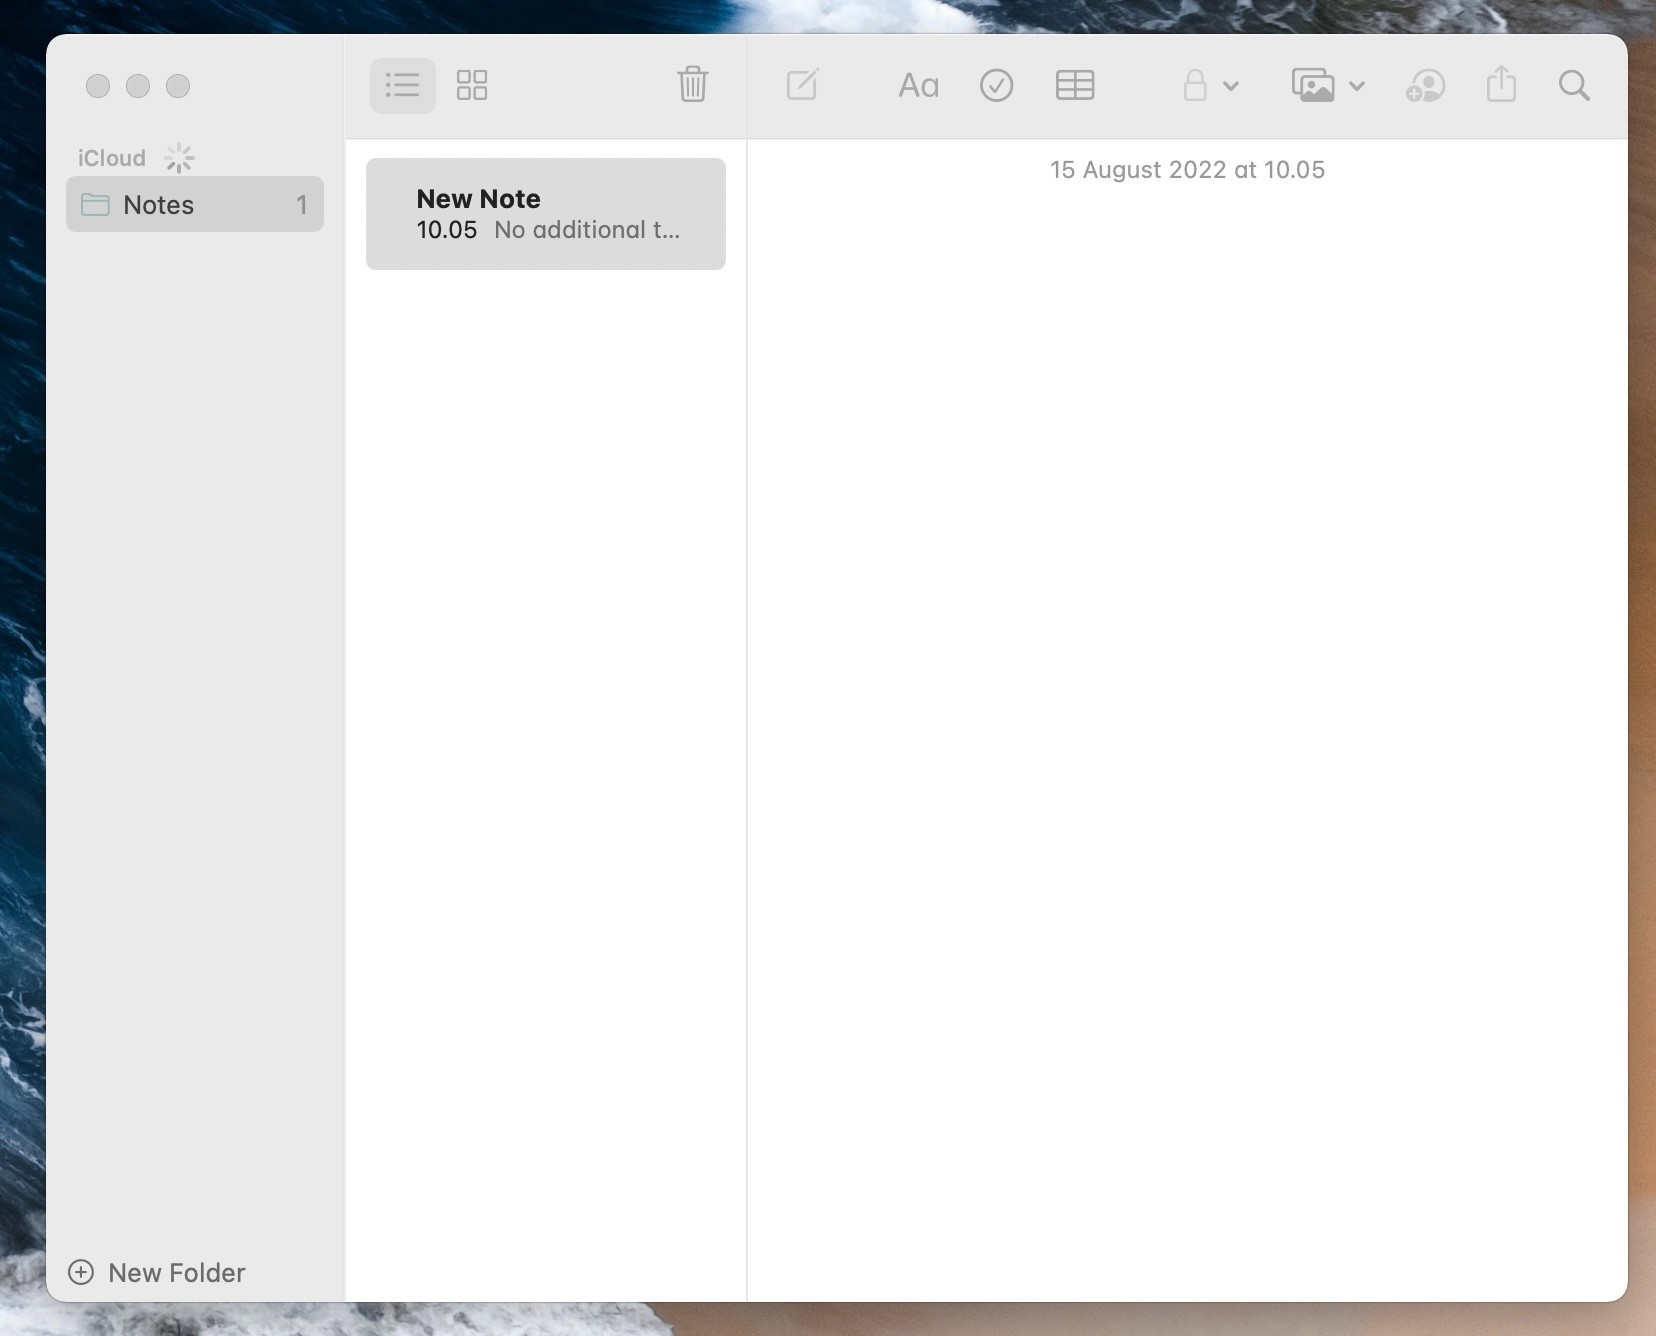Expand the media insert dropdown chevron
This screenshot has height=1336, width=1656.
click(1355, 86)
